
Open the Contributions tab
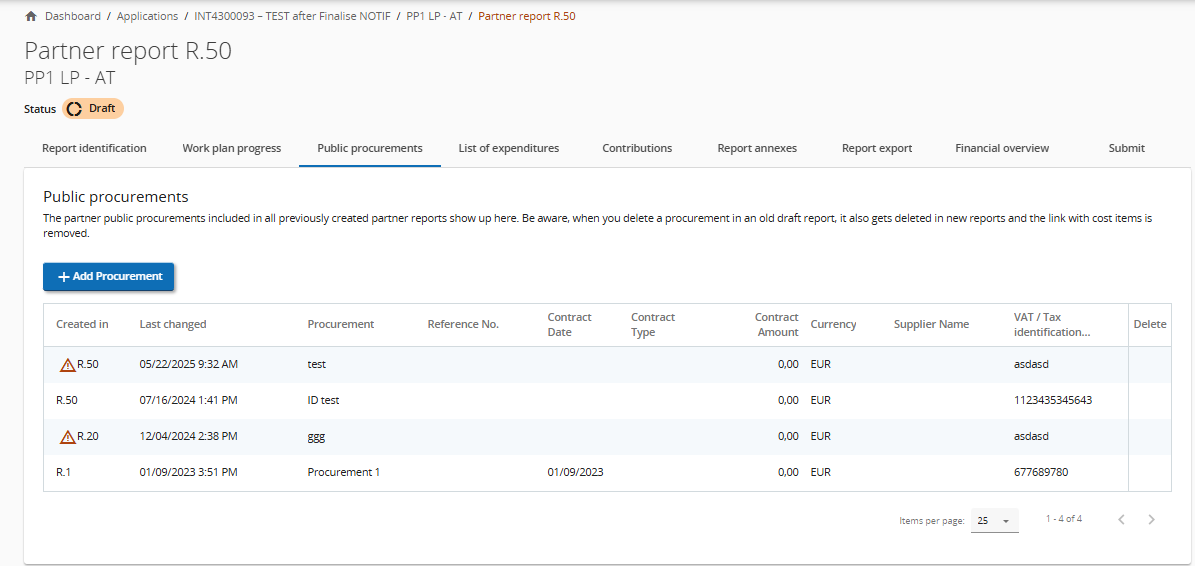pyautogui.click(x=636, y=148)
